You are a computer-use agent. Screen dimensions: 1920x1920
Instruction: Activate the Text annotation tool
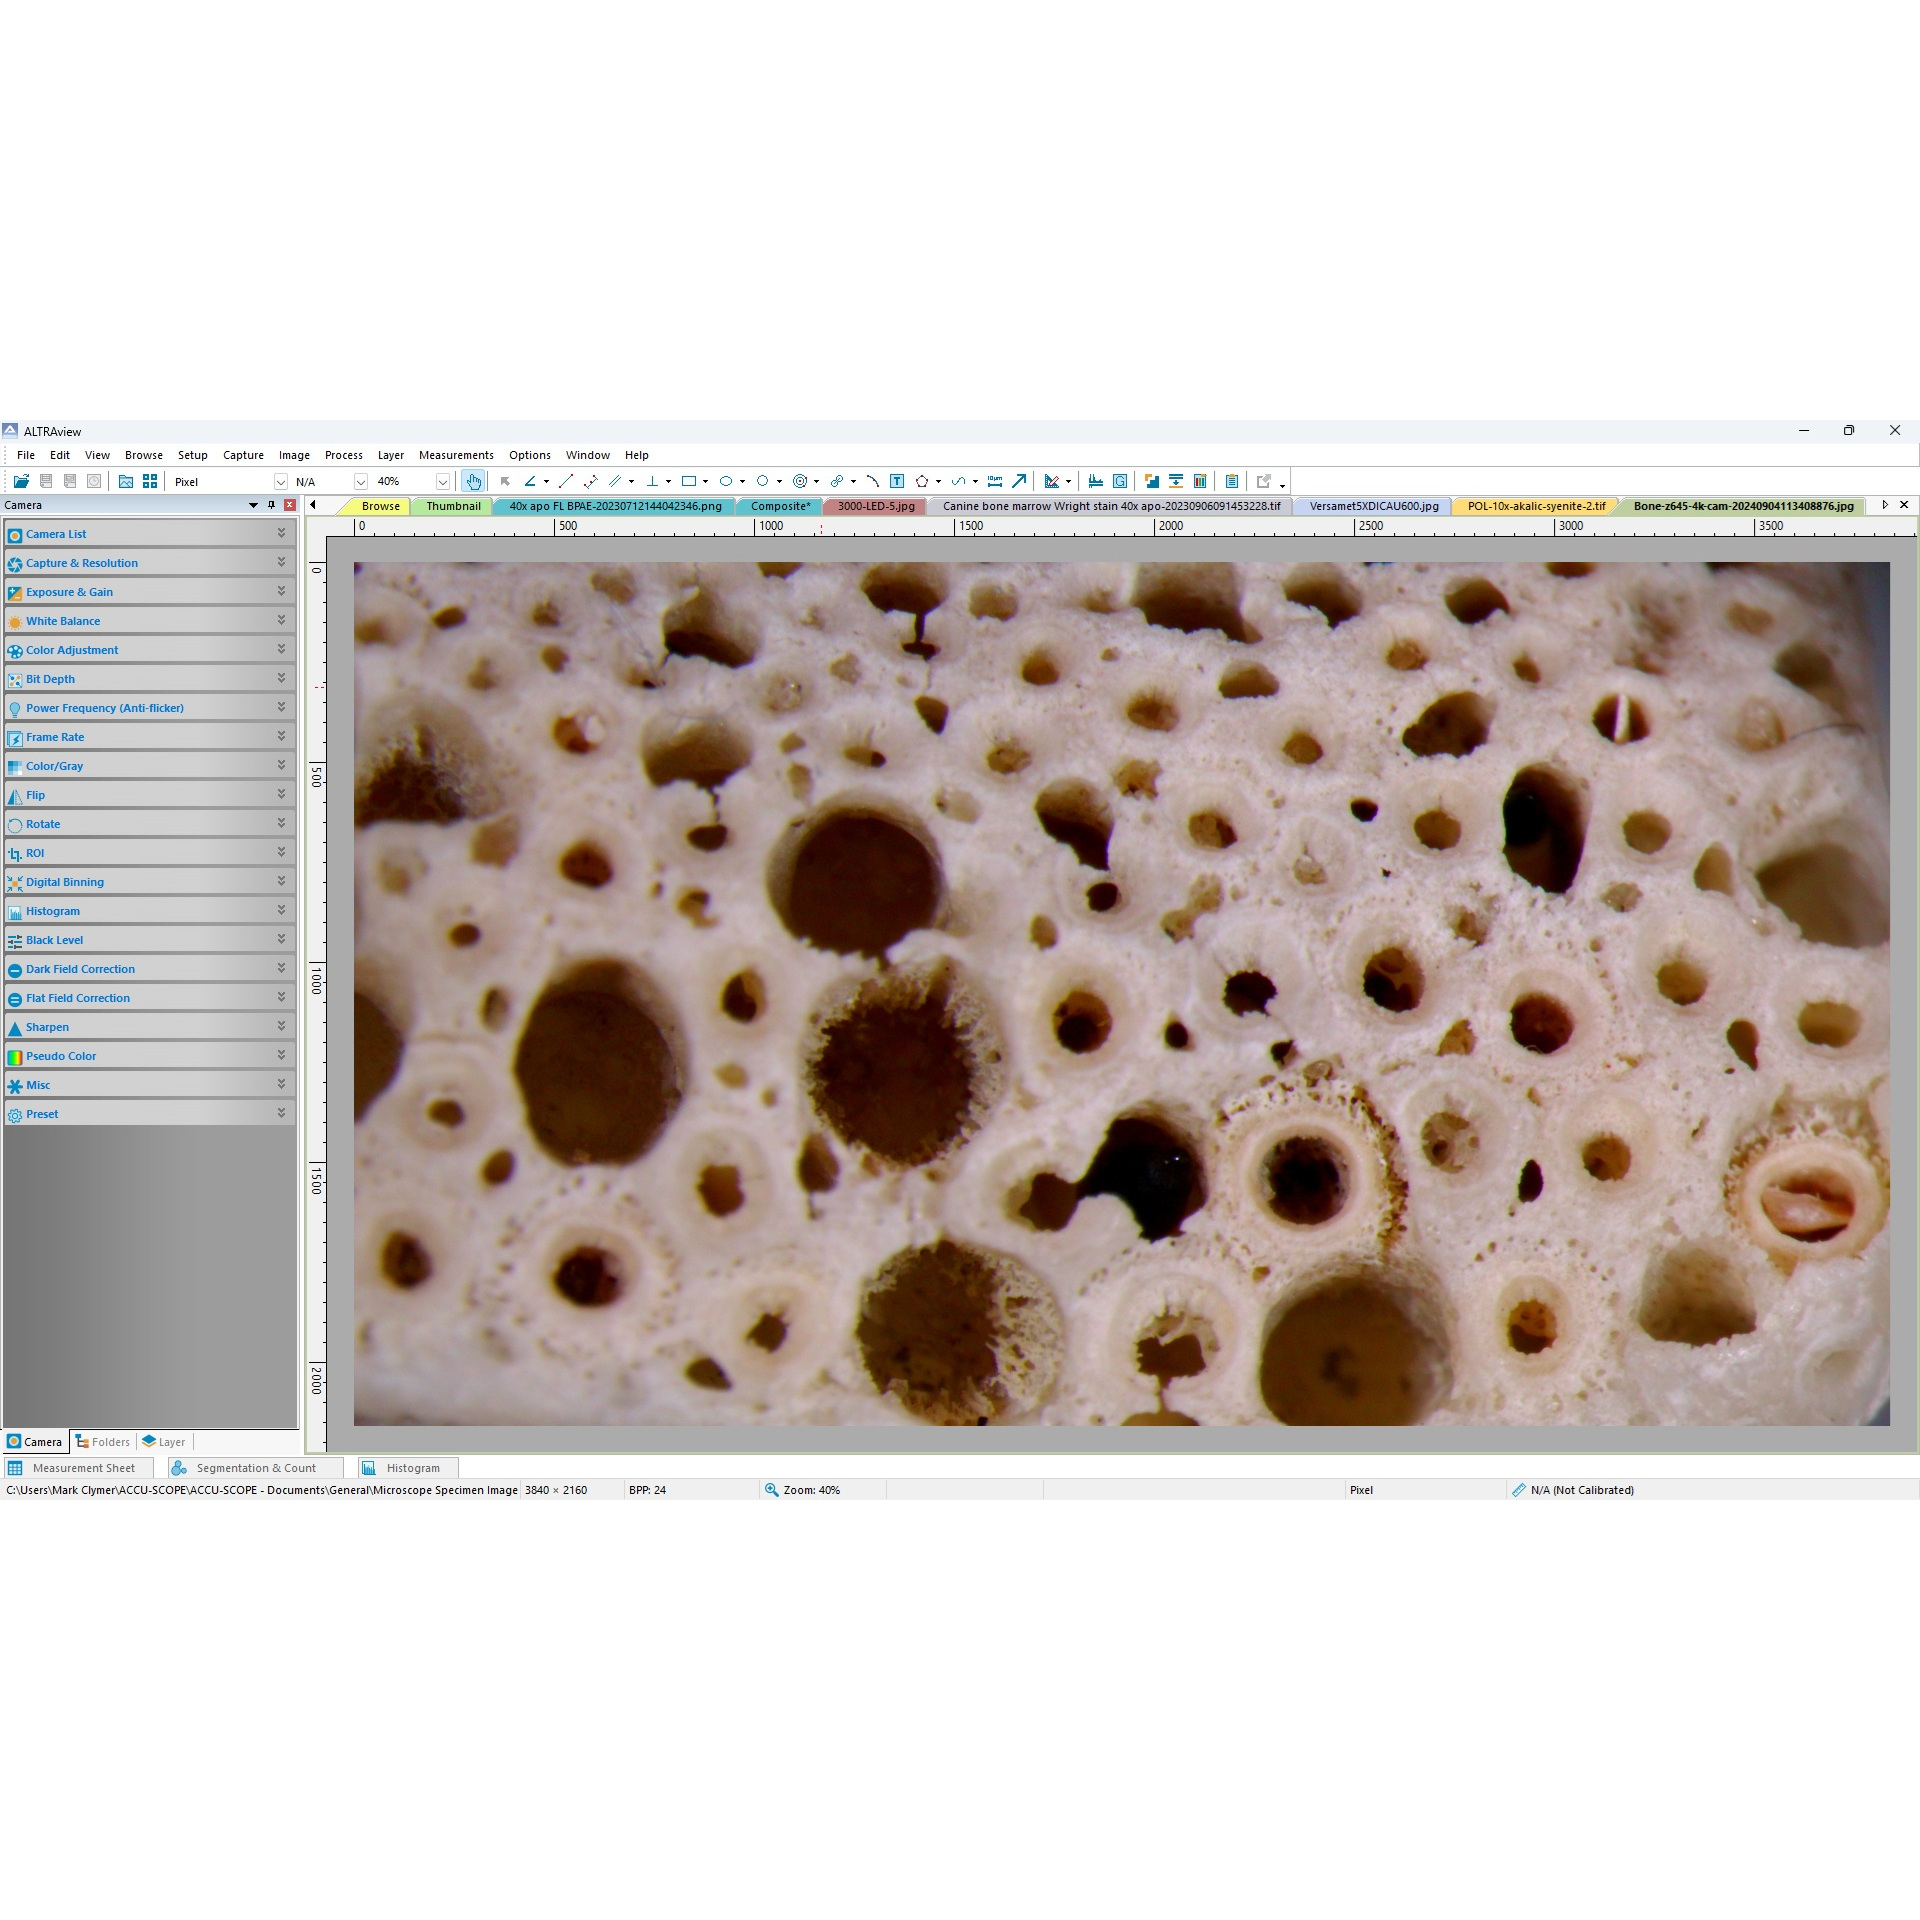pos(897,481)
